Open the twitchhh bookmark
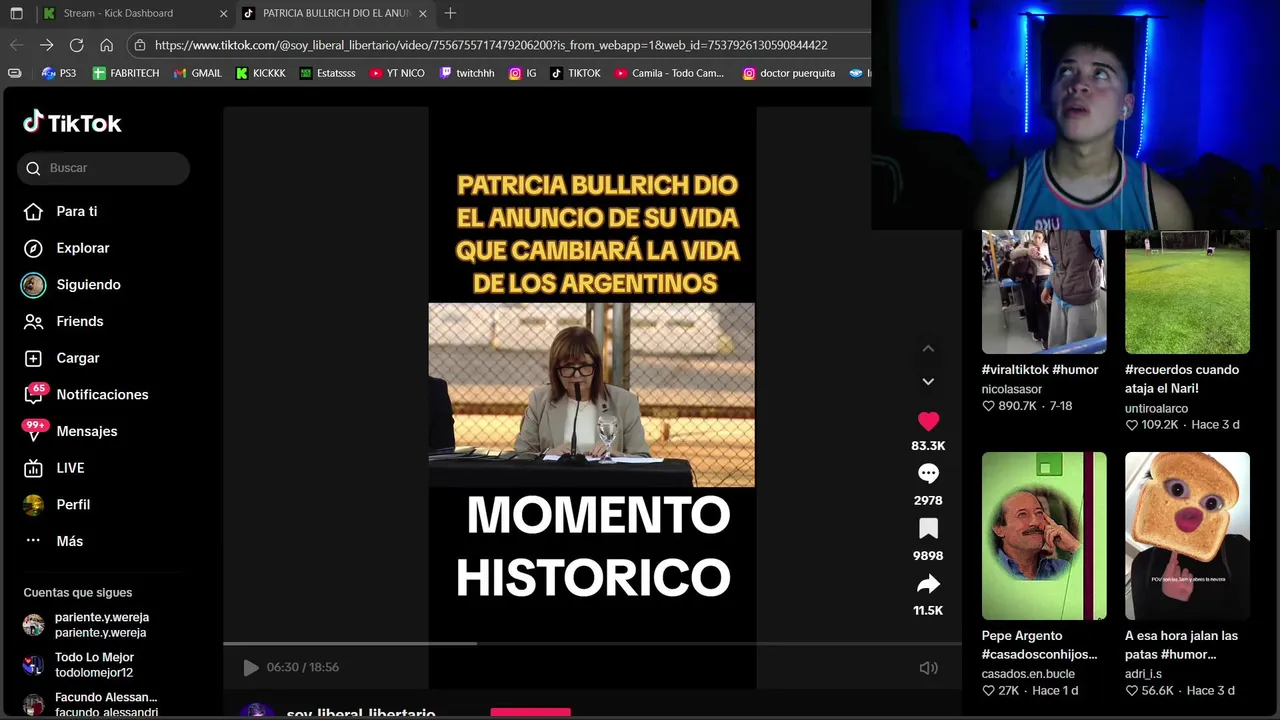 click(x=467, y=73)
